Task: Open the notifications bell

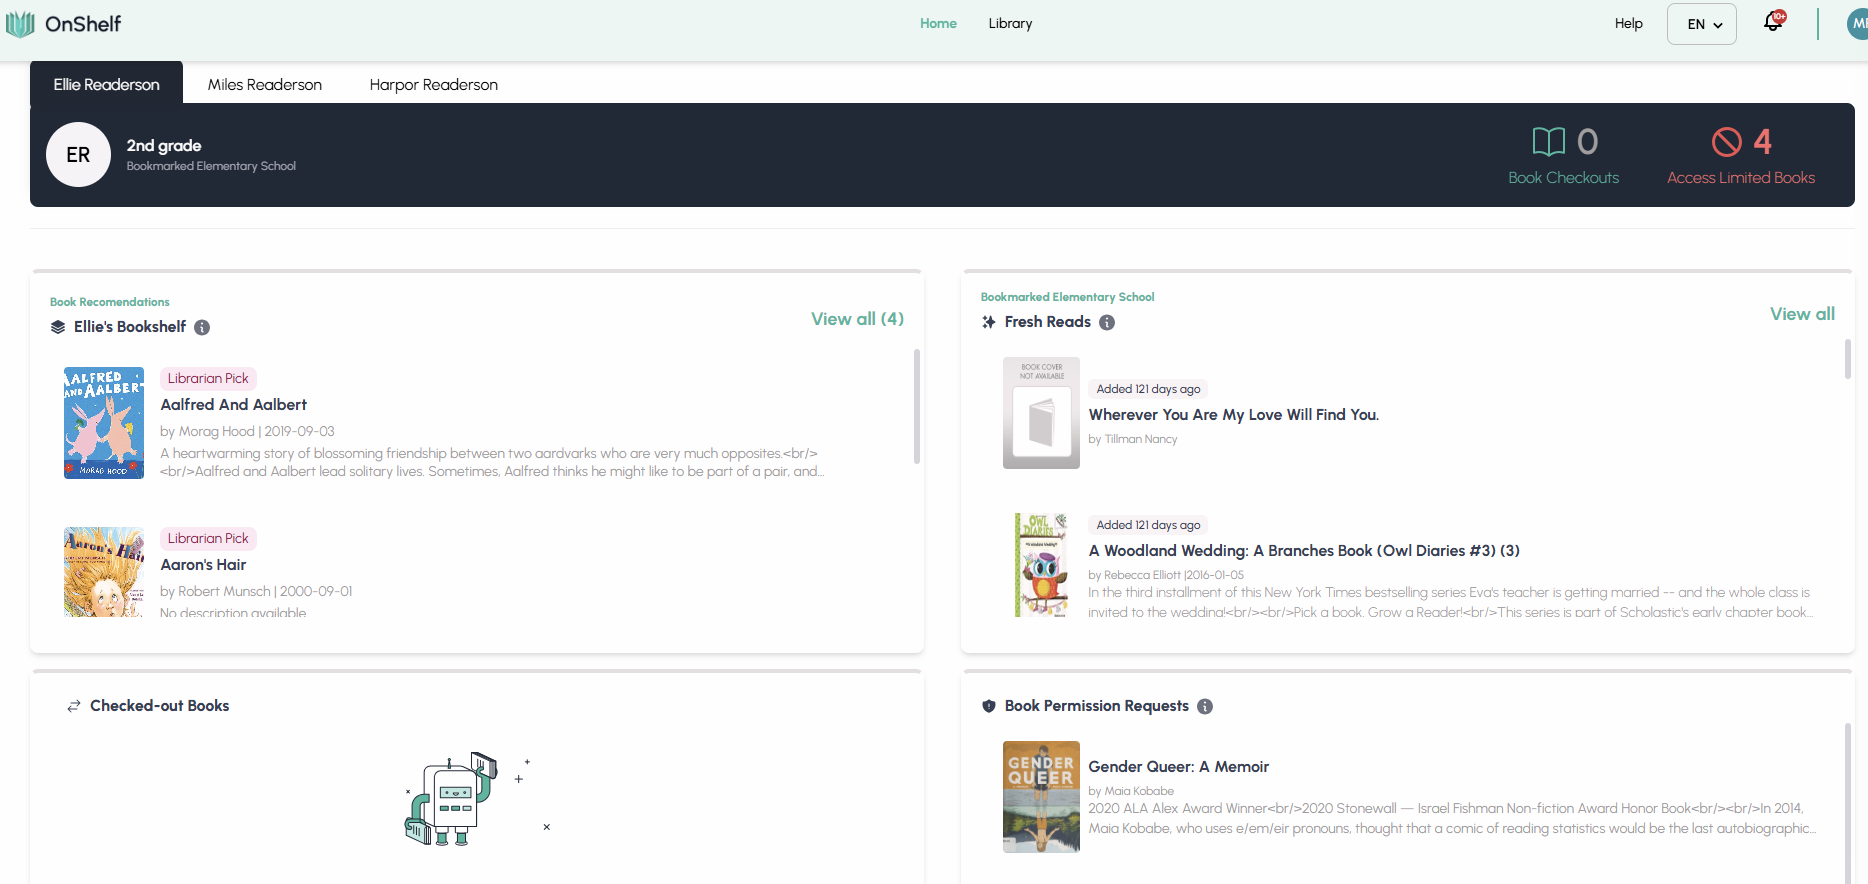Action: (1773, 23)
